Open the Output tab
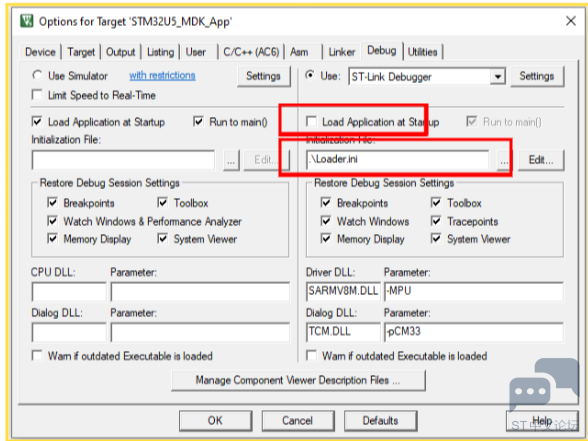Image resolution: width=588 pixels, height=441 pixels. [120, 52]
